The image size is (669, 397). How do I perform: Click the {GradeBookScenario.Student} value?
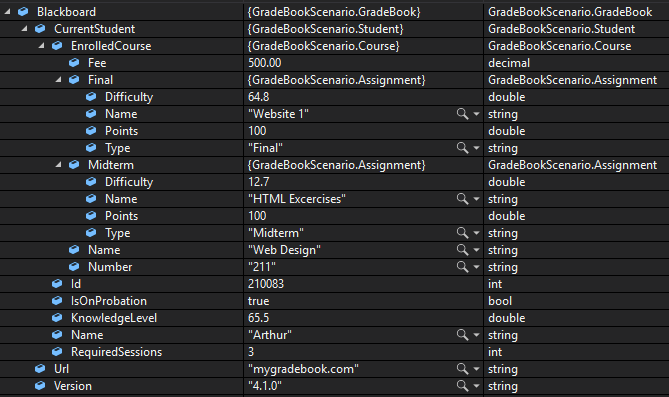tap(326, 29)
